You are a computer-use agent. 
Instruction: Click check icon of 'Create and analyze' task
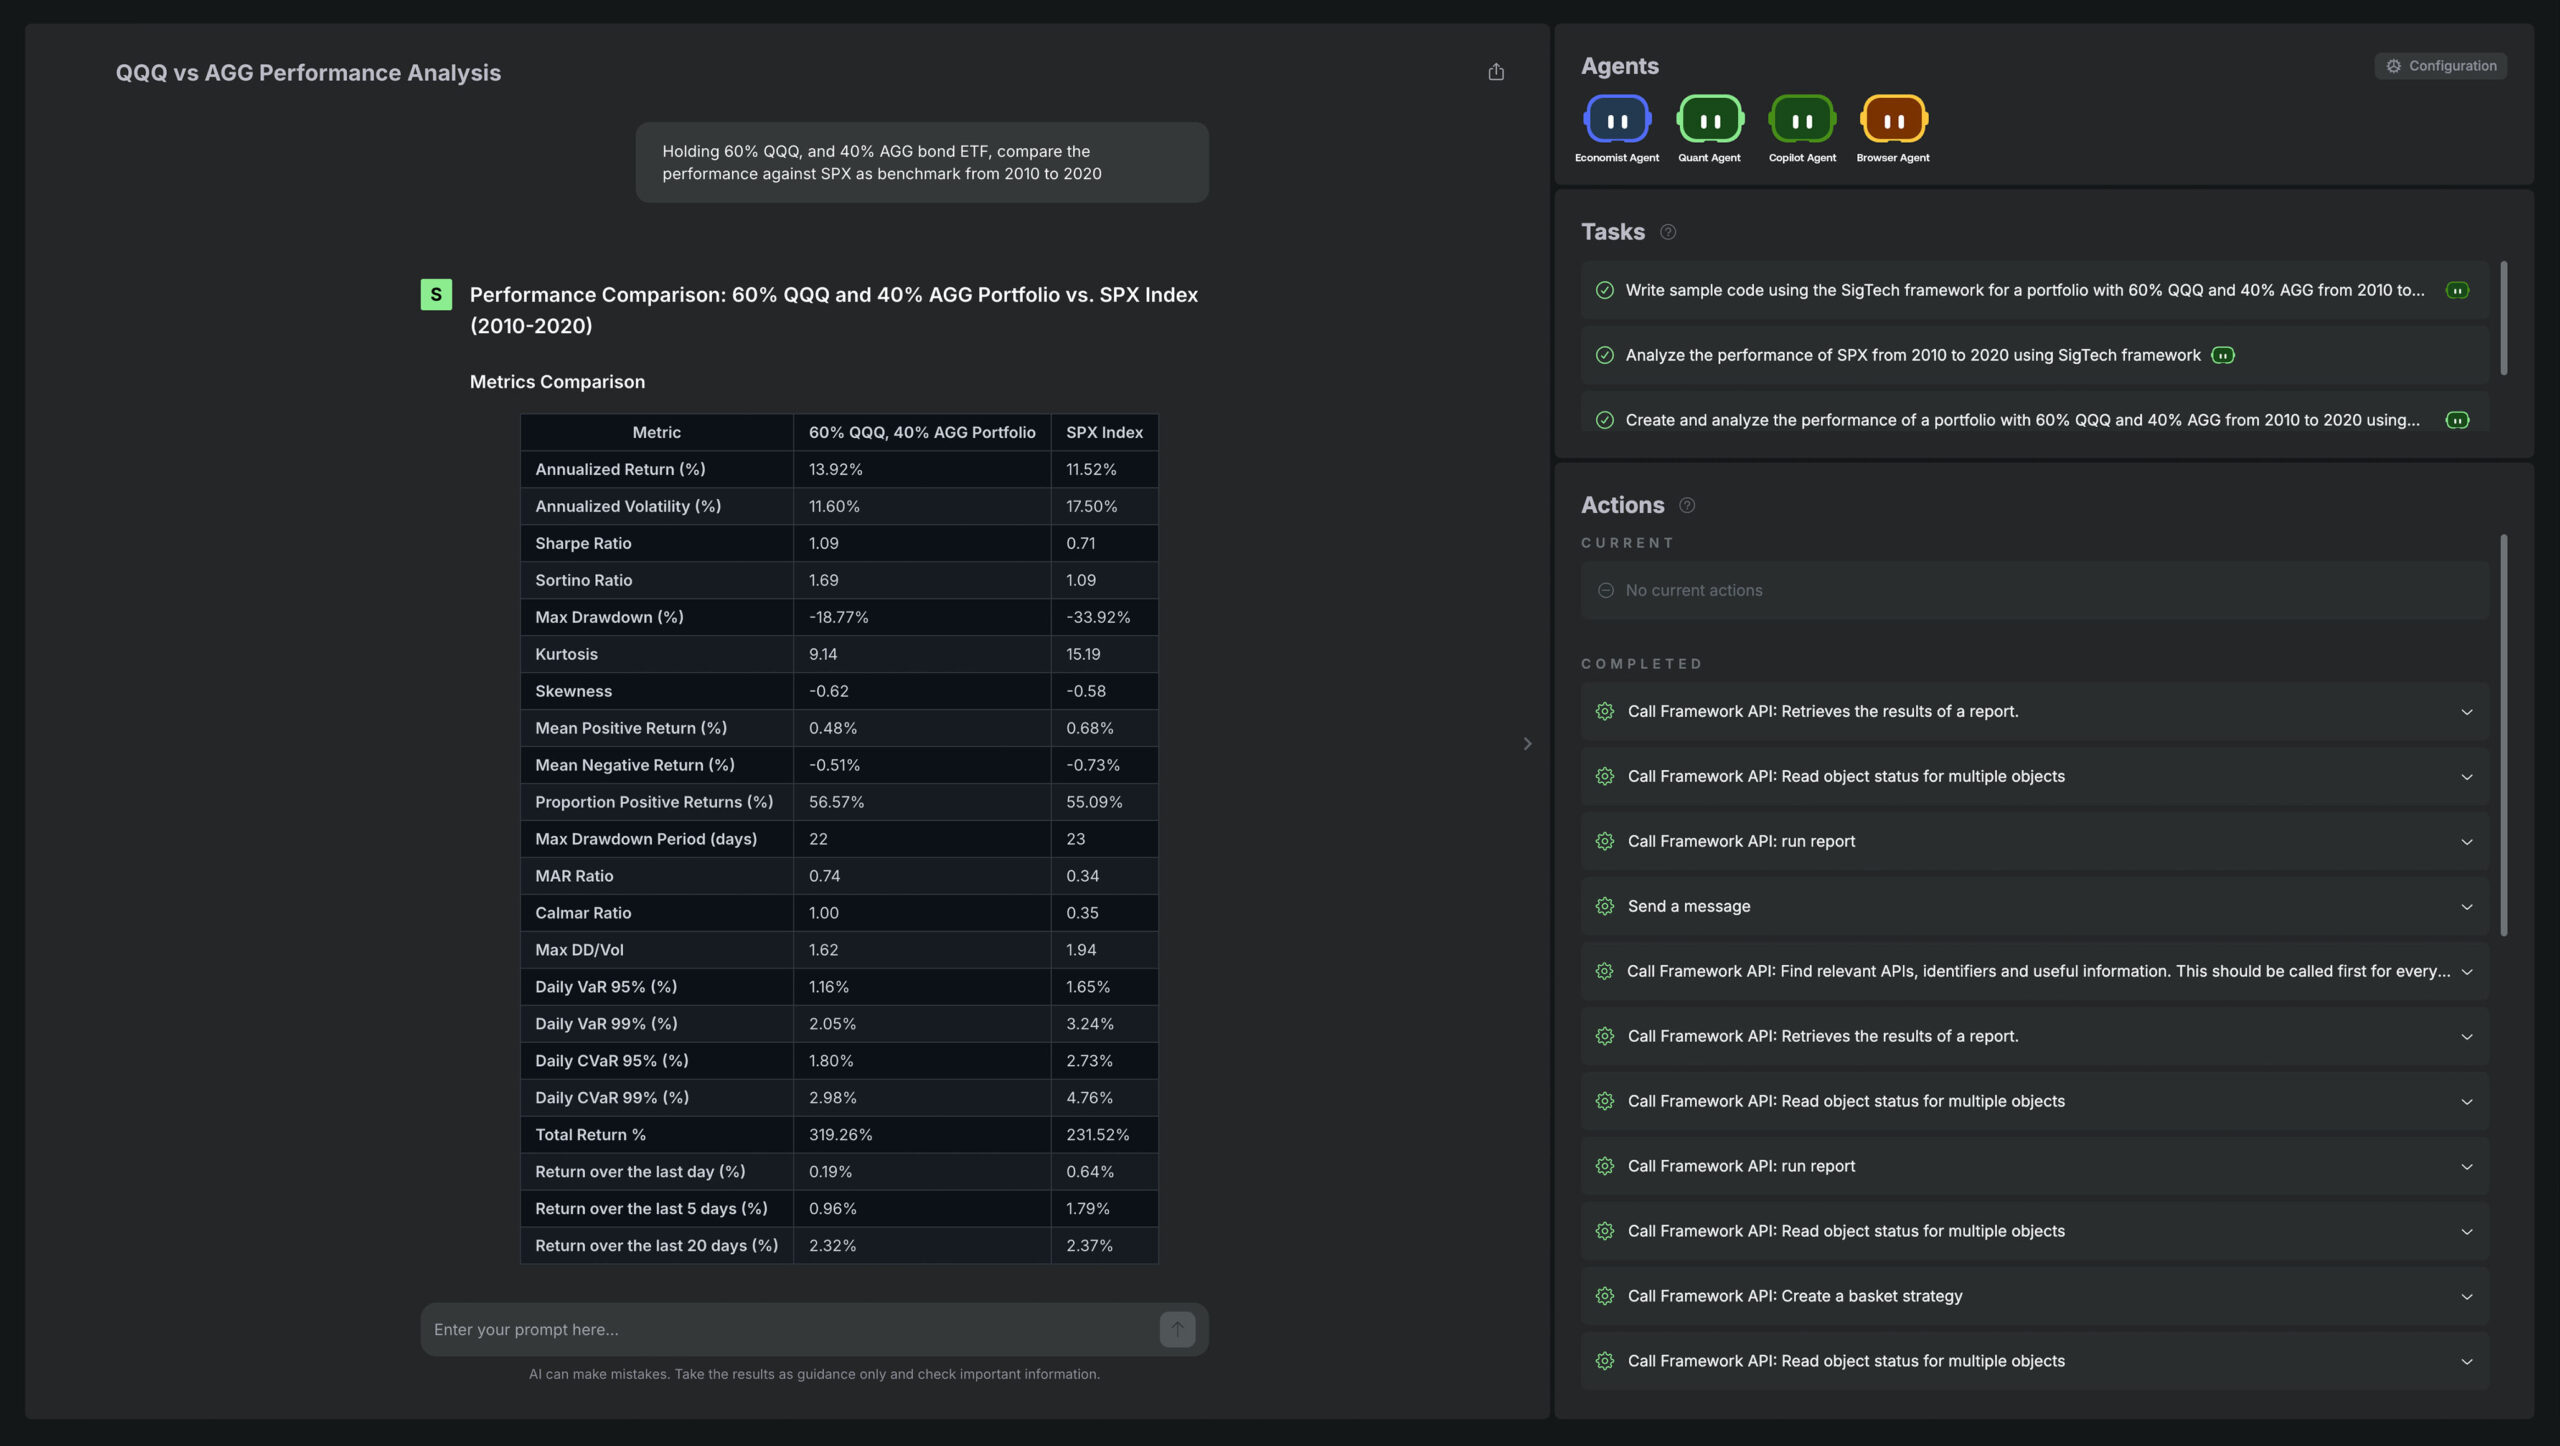[x=1604, y=421]
